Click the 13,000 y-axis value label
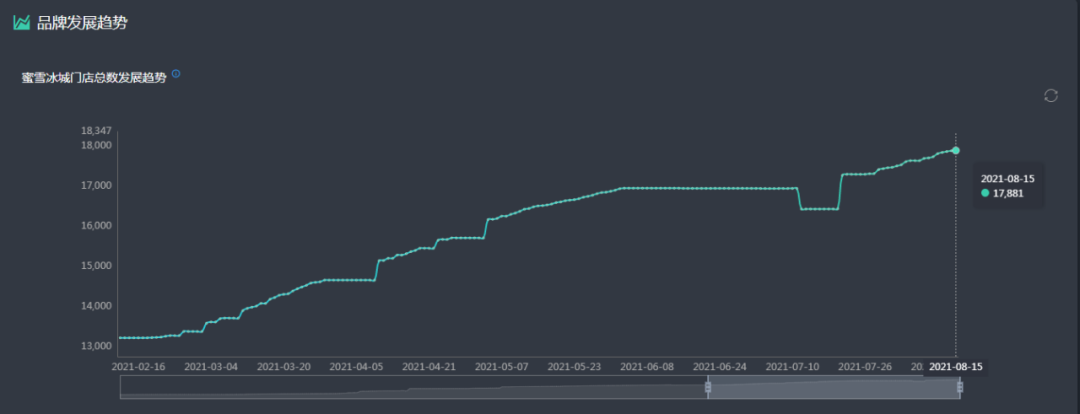This screenshot has width=1080, height=414. (96, 346)
